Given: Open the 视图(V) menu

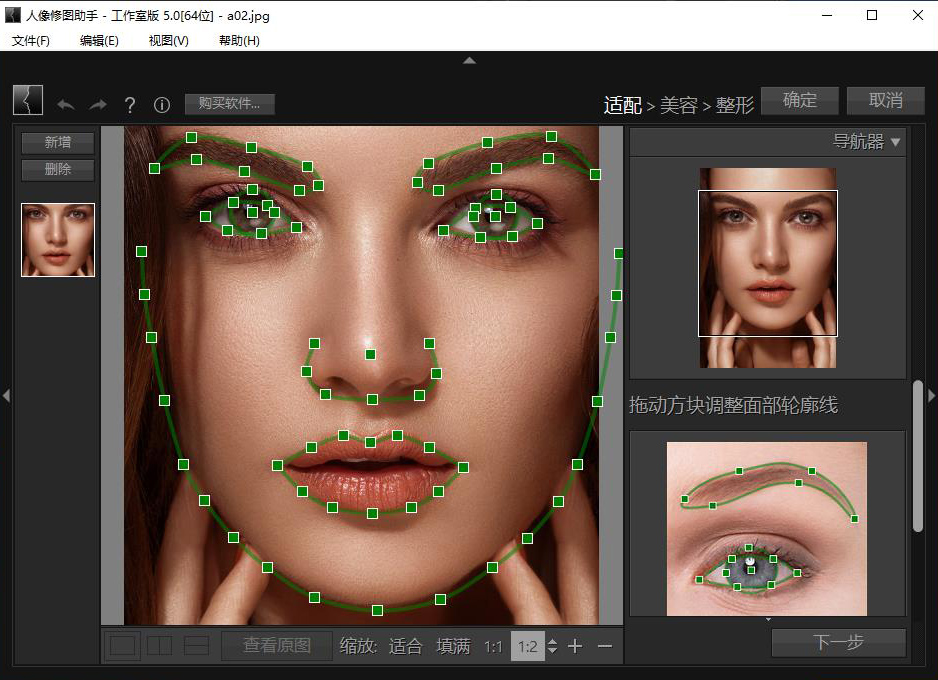Looking at the screenshot, I should pyautogui.click(x=168, y=41).
